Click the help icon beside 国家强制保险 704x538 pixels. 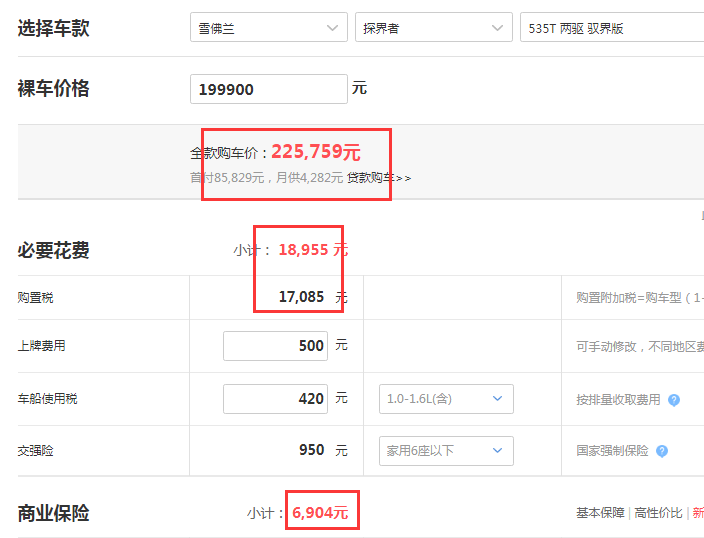[662, 451]
